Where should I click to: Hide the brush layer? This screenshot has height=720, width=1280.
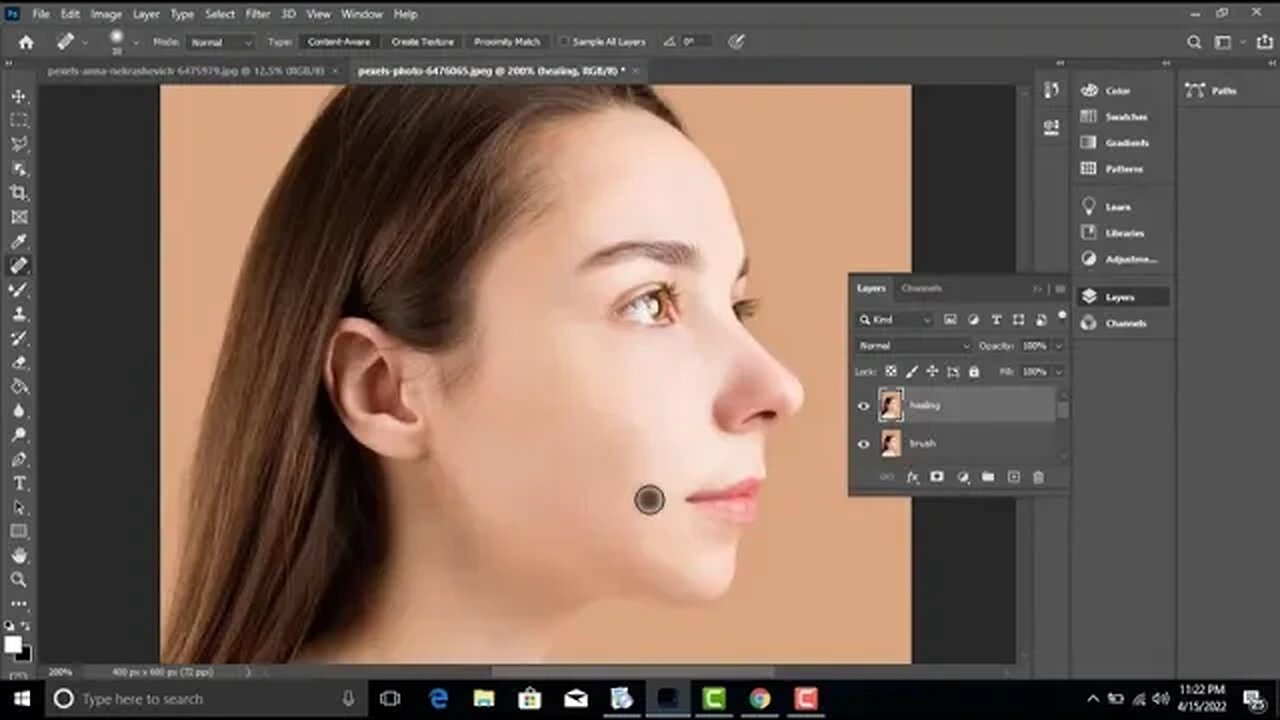pyautogui.click(x=864, y=443)
